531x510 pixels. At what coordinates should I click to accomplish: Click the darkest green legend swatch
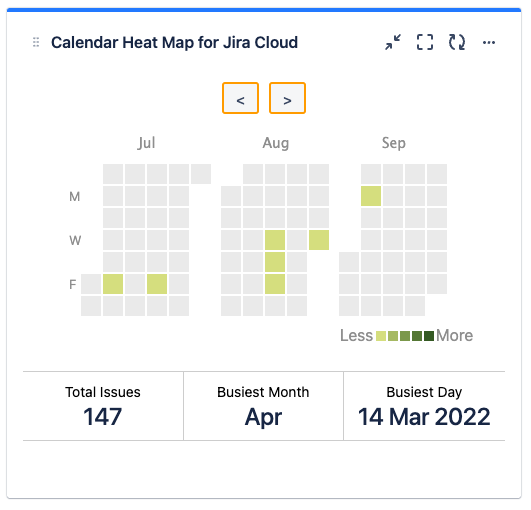pyautogui.click(x=429, y=336)
